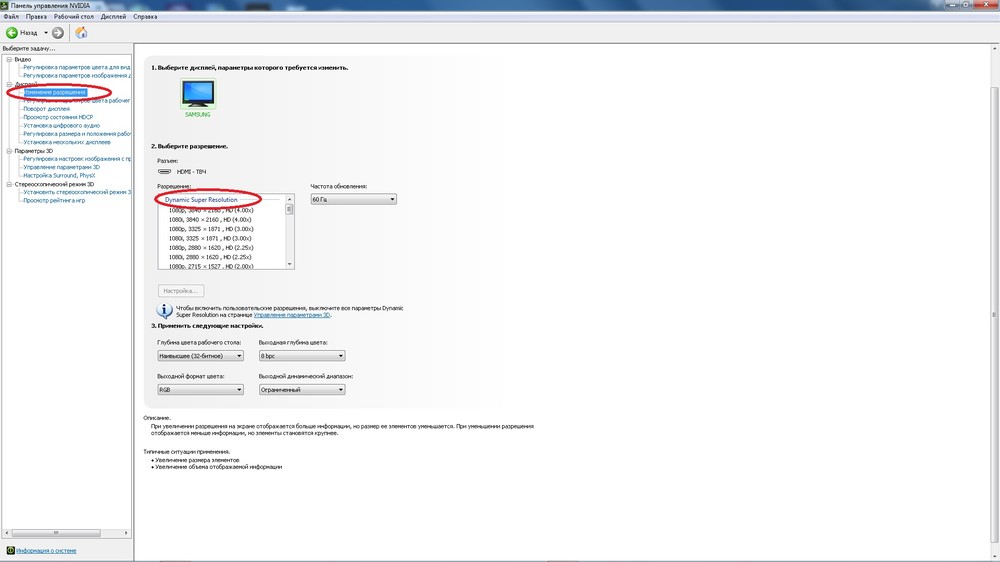
Task: Click the NVIDIA title bar icon
Action: 4,5
